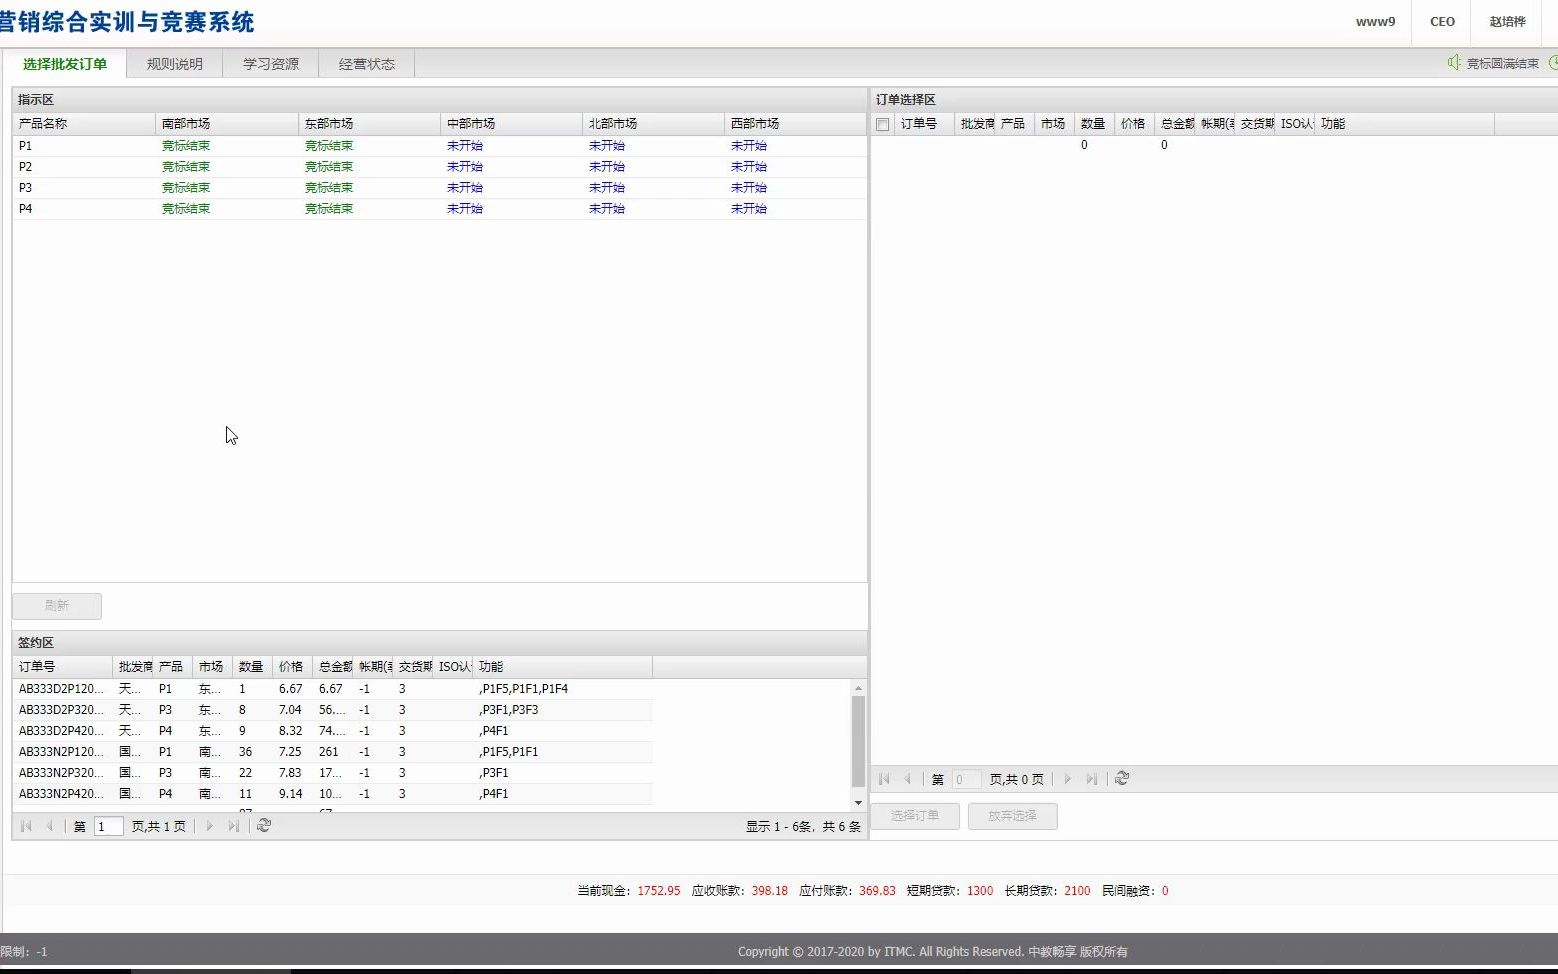Click the 短期贷款 value 1300
1558x974 pixels.
pos(980,891)
